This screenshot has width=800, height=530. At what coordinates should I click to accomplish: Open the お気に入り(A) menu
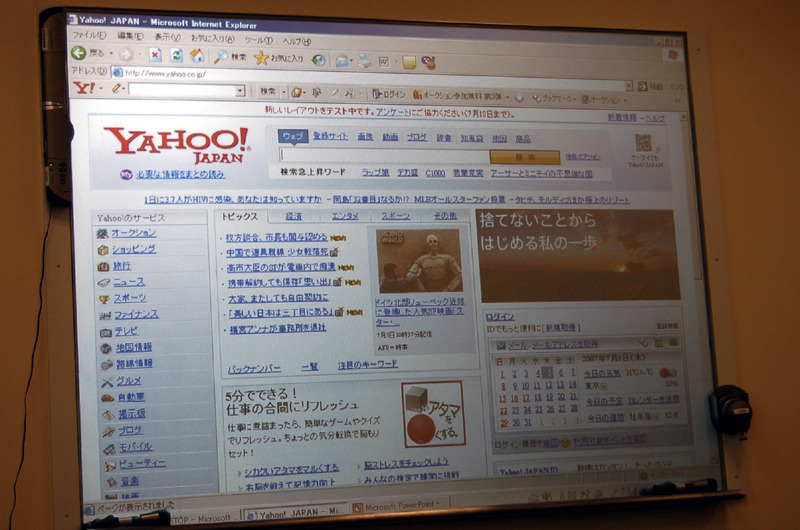(x=212, y=39)
